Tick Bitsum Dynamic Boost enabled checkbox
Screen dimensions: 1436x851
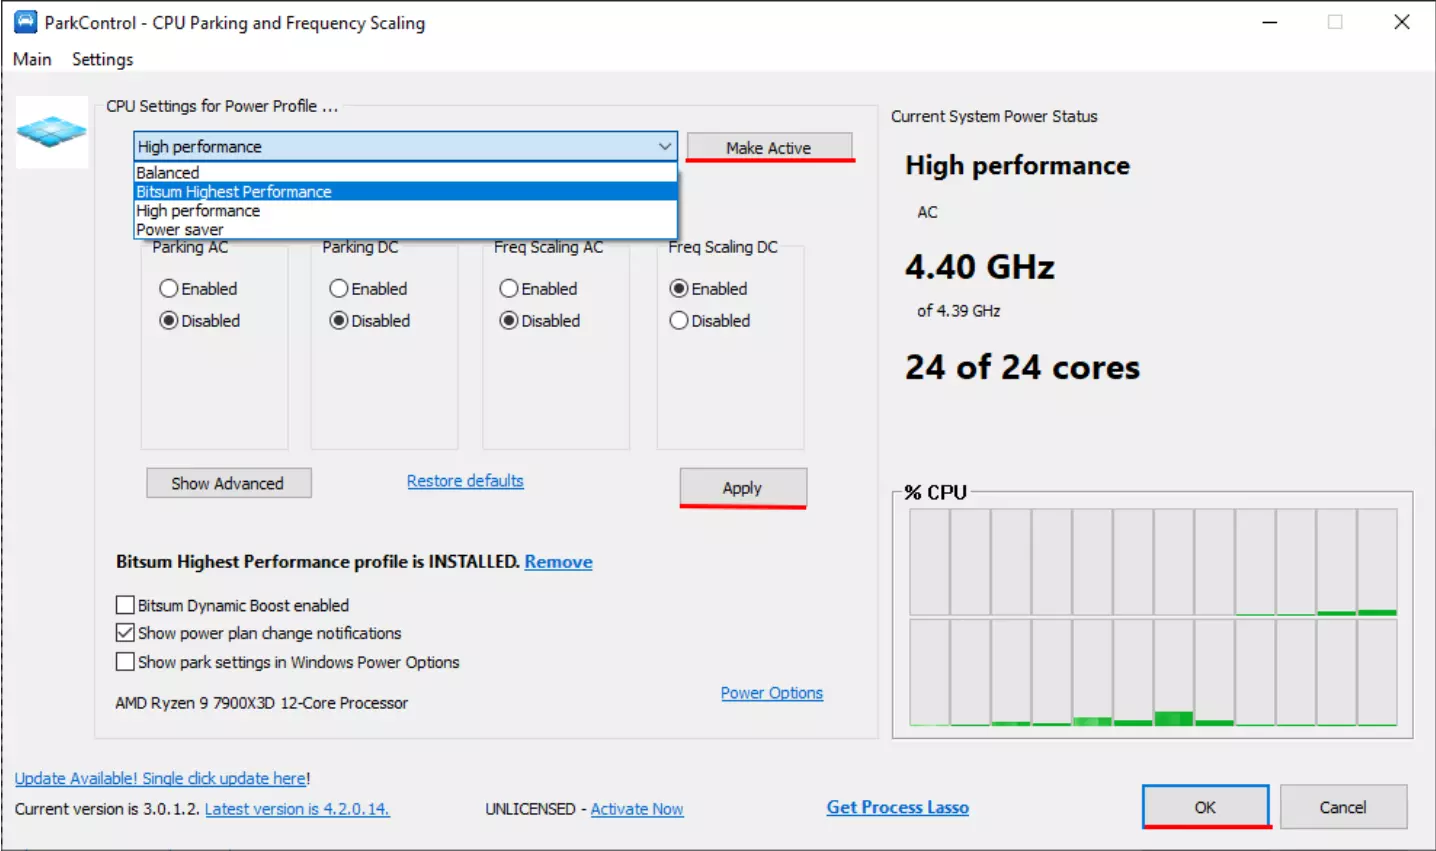(x=126, y=605)
